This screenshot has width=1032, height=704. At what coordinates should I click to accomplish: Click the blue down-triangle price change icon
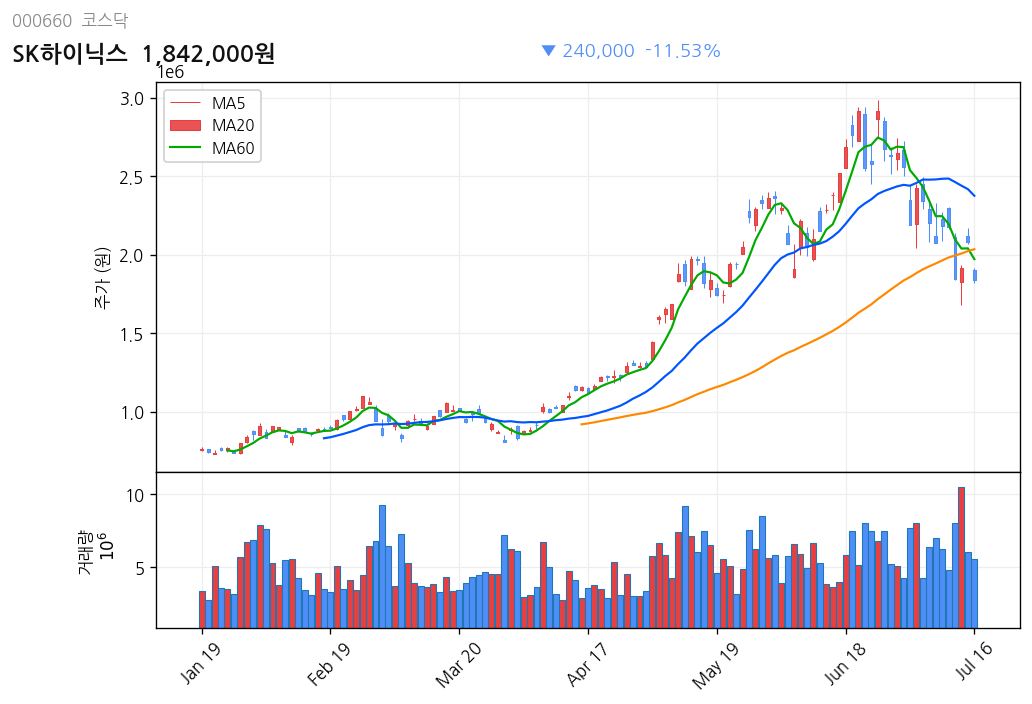[548, 51]
